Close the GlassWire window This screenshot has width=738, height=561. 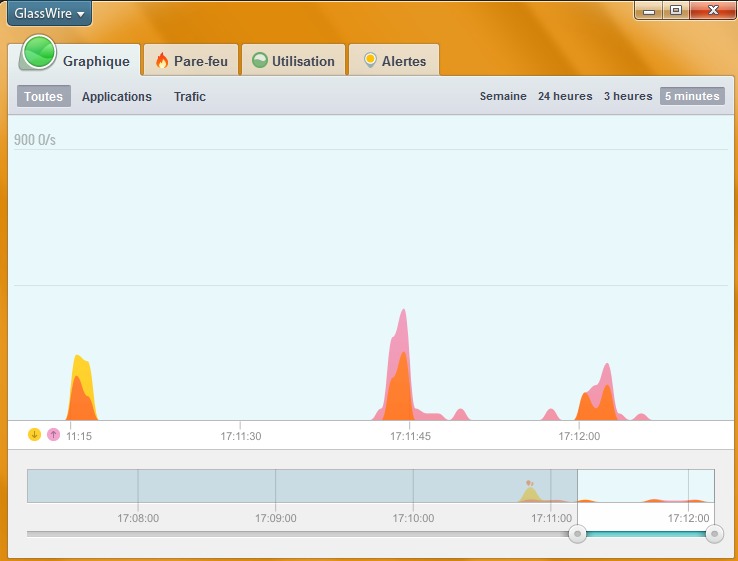coord(713,10)
